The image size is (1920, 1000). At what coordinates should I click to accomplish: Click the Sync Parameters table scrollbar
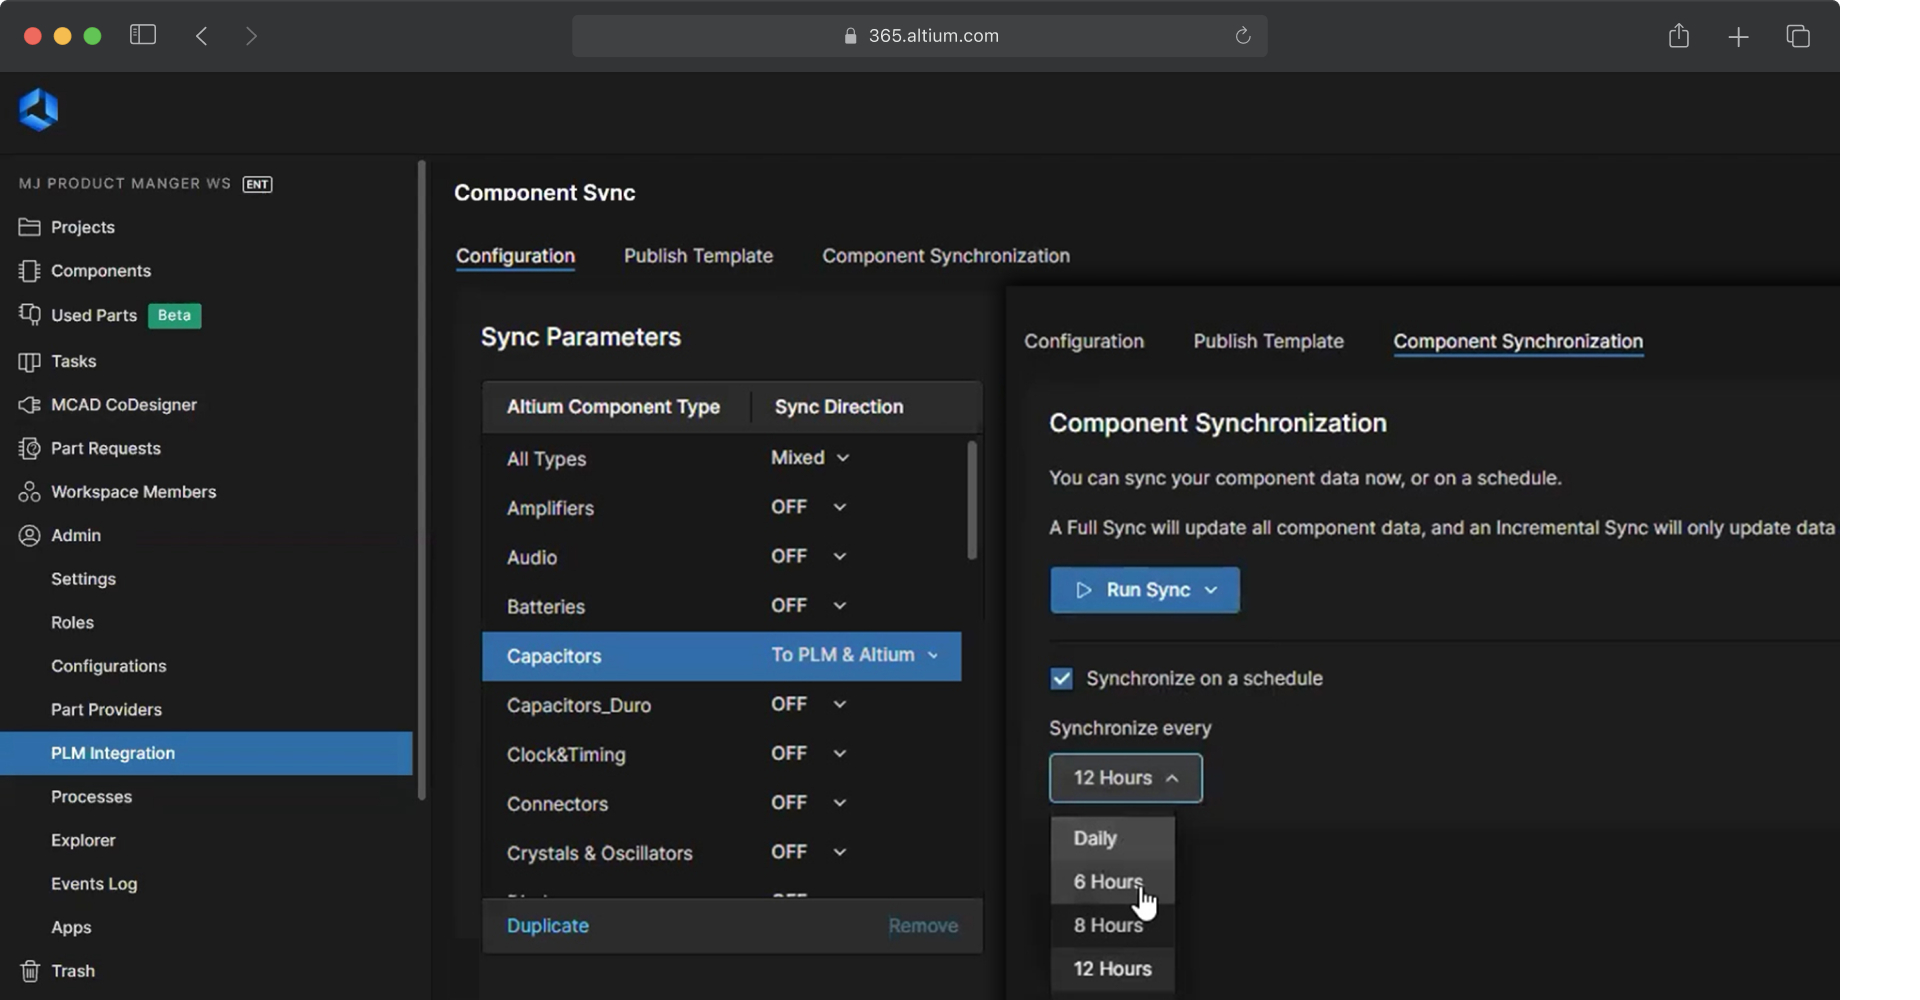coord(971,500)
